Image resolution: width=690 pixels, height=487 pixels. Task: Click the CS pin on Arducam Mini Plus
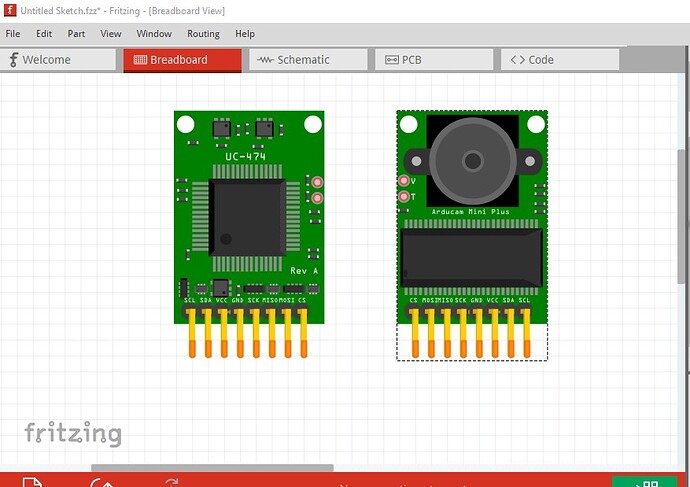coord(415,333)
